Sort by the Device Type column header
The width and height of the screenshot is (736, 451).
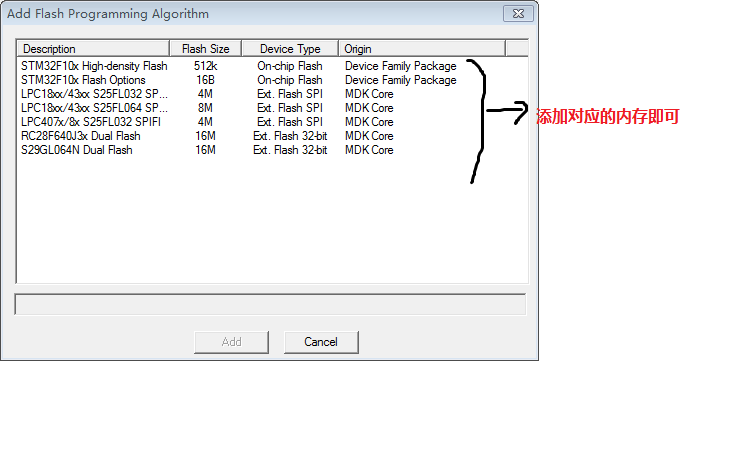point(290,49)
